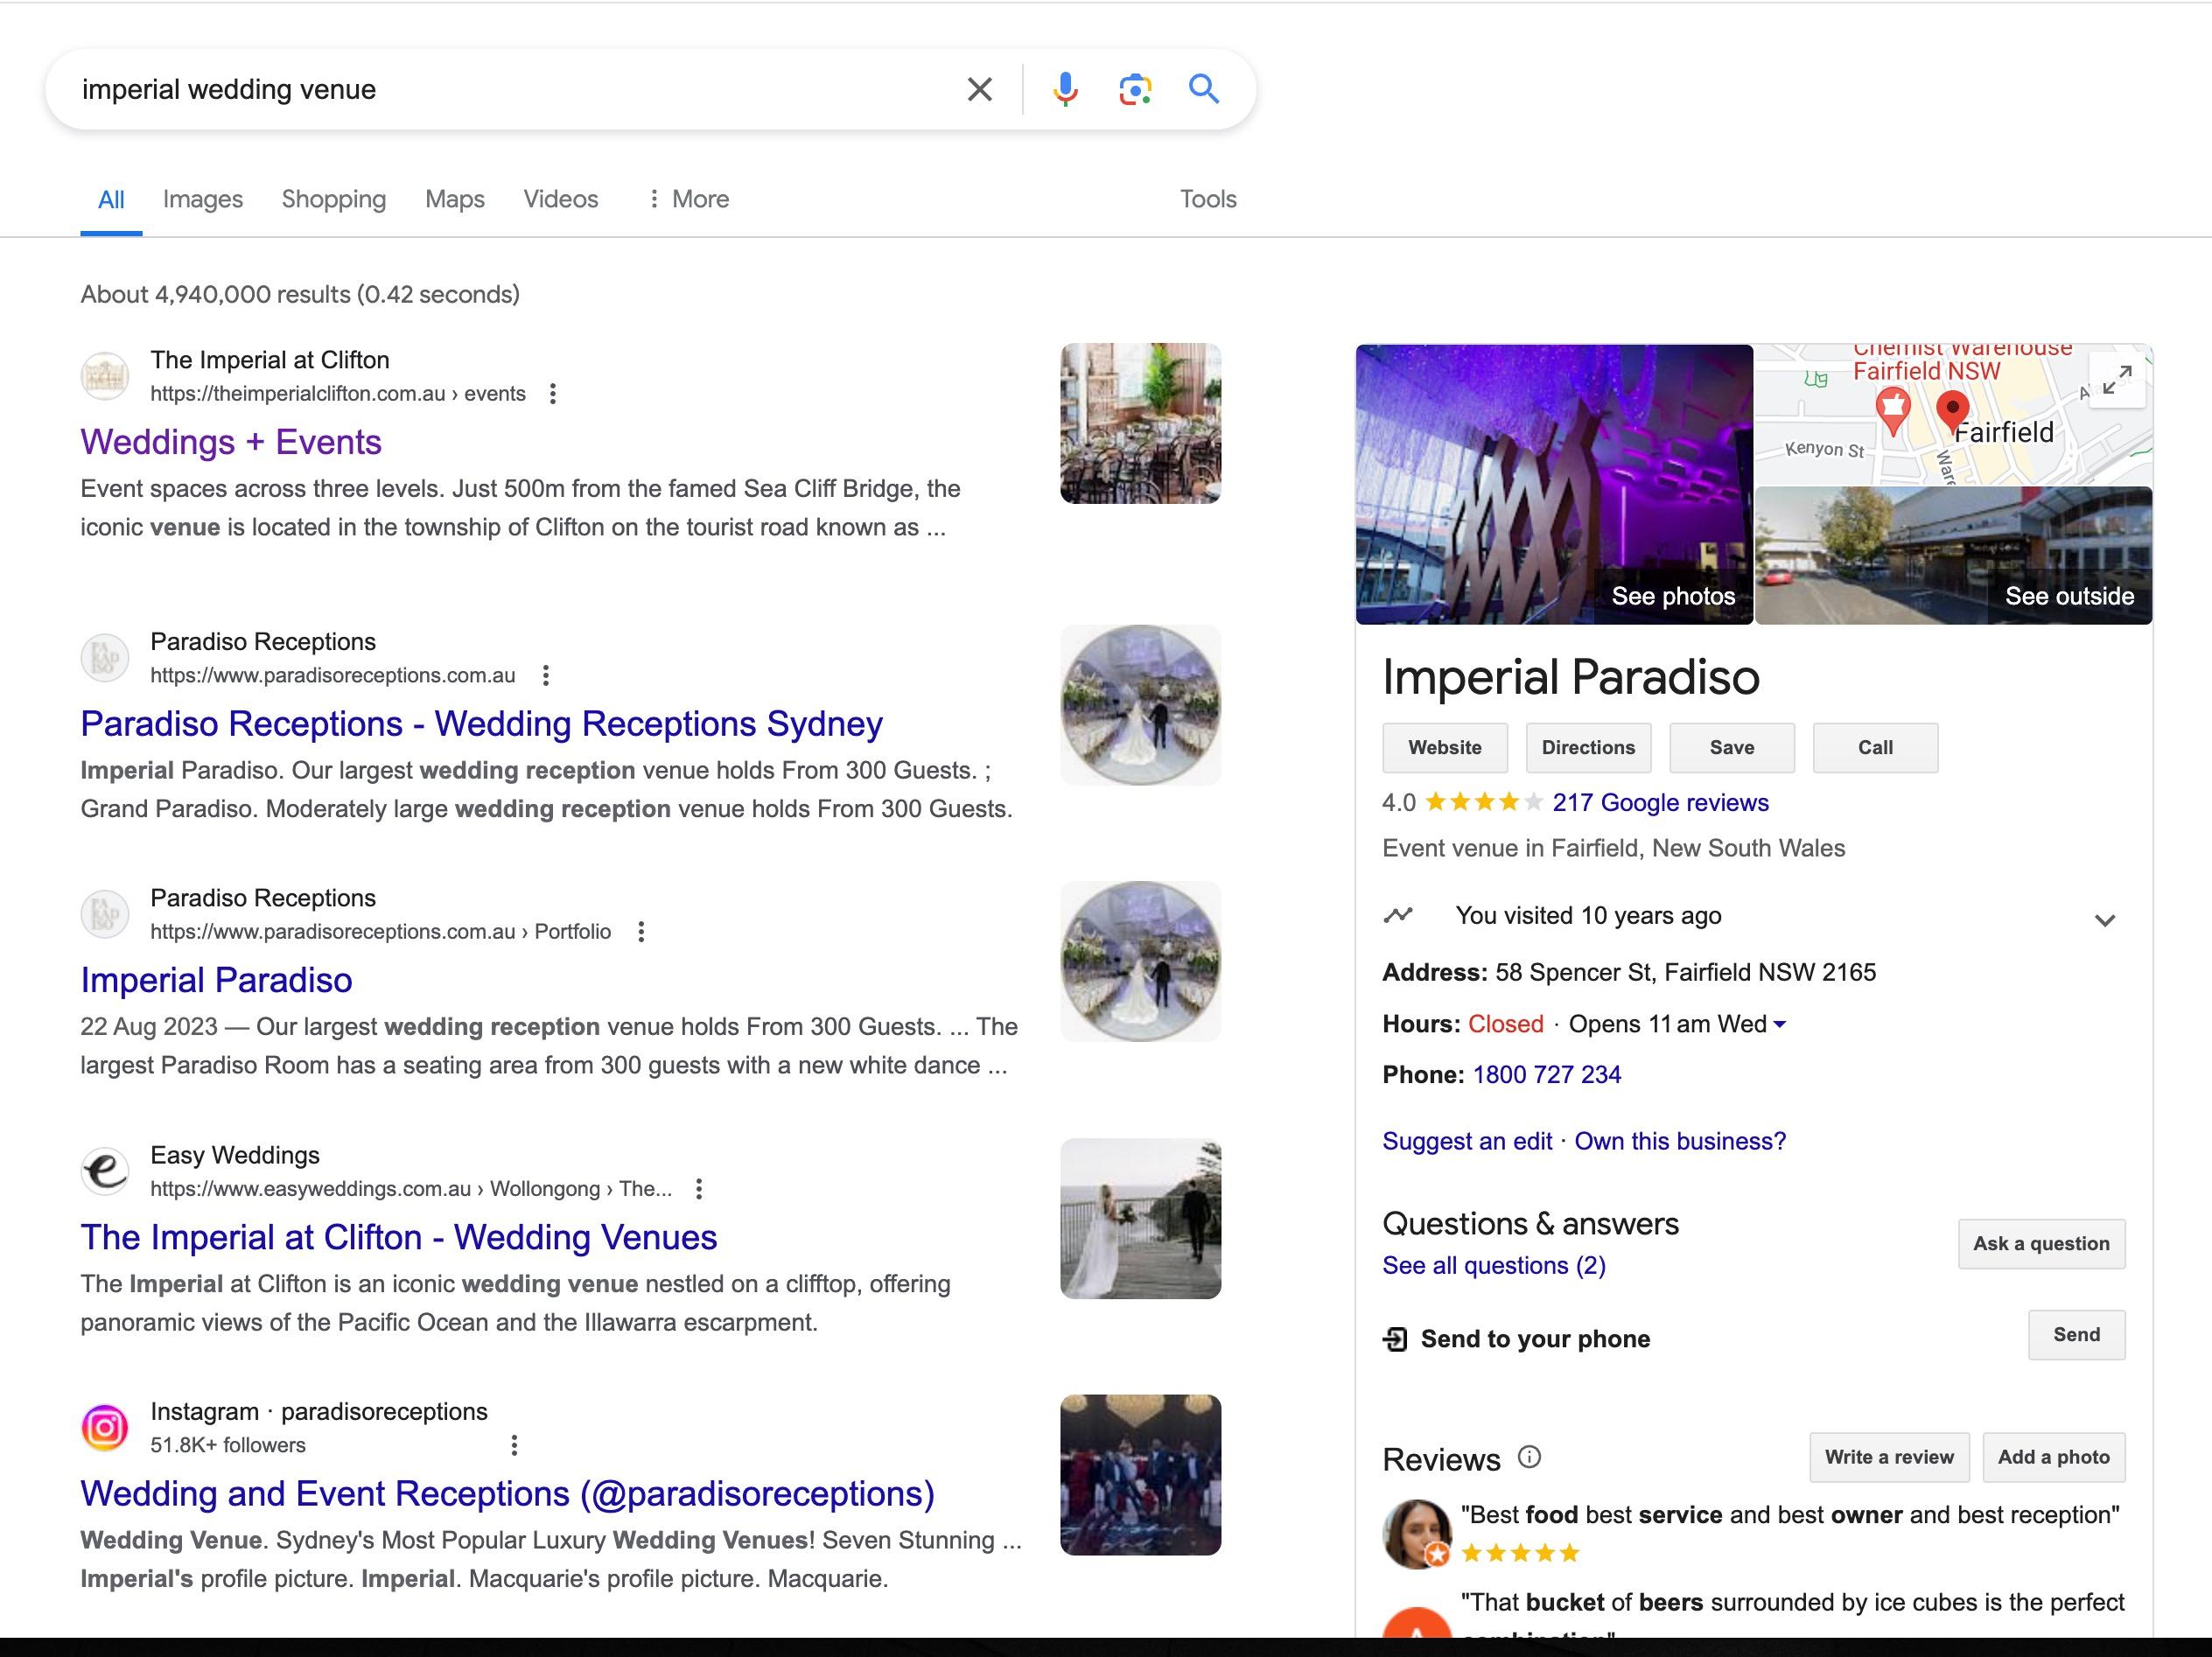Image resolution: width=2212 pixels, height=1657 pixels.
Task: Switch to the Images tab
Action: (203, 199)
